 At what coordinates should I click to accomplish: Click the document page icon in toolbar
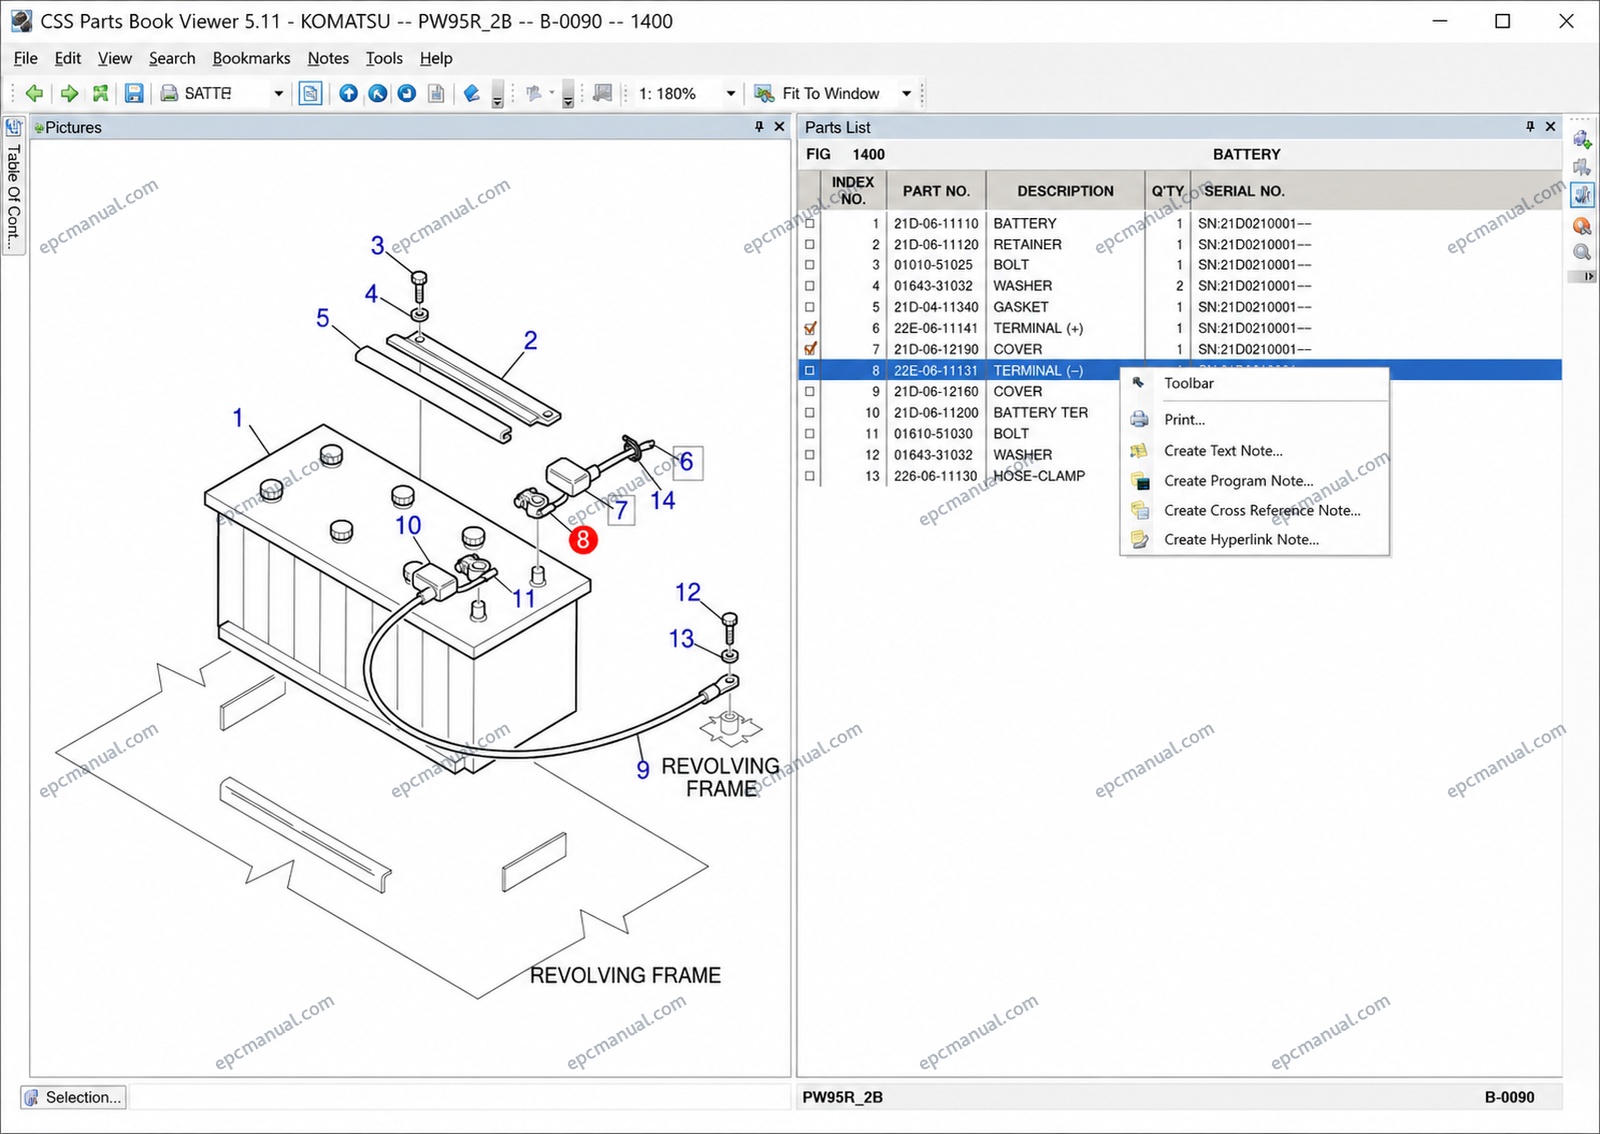436,93
